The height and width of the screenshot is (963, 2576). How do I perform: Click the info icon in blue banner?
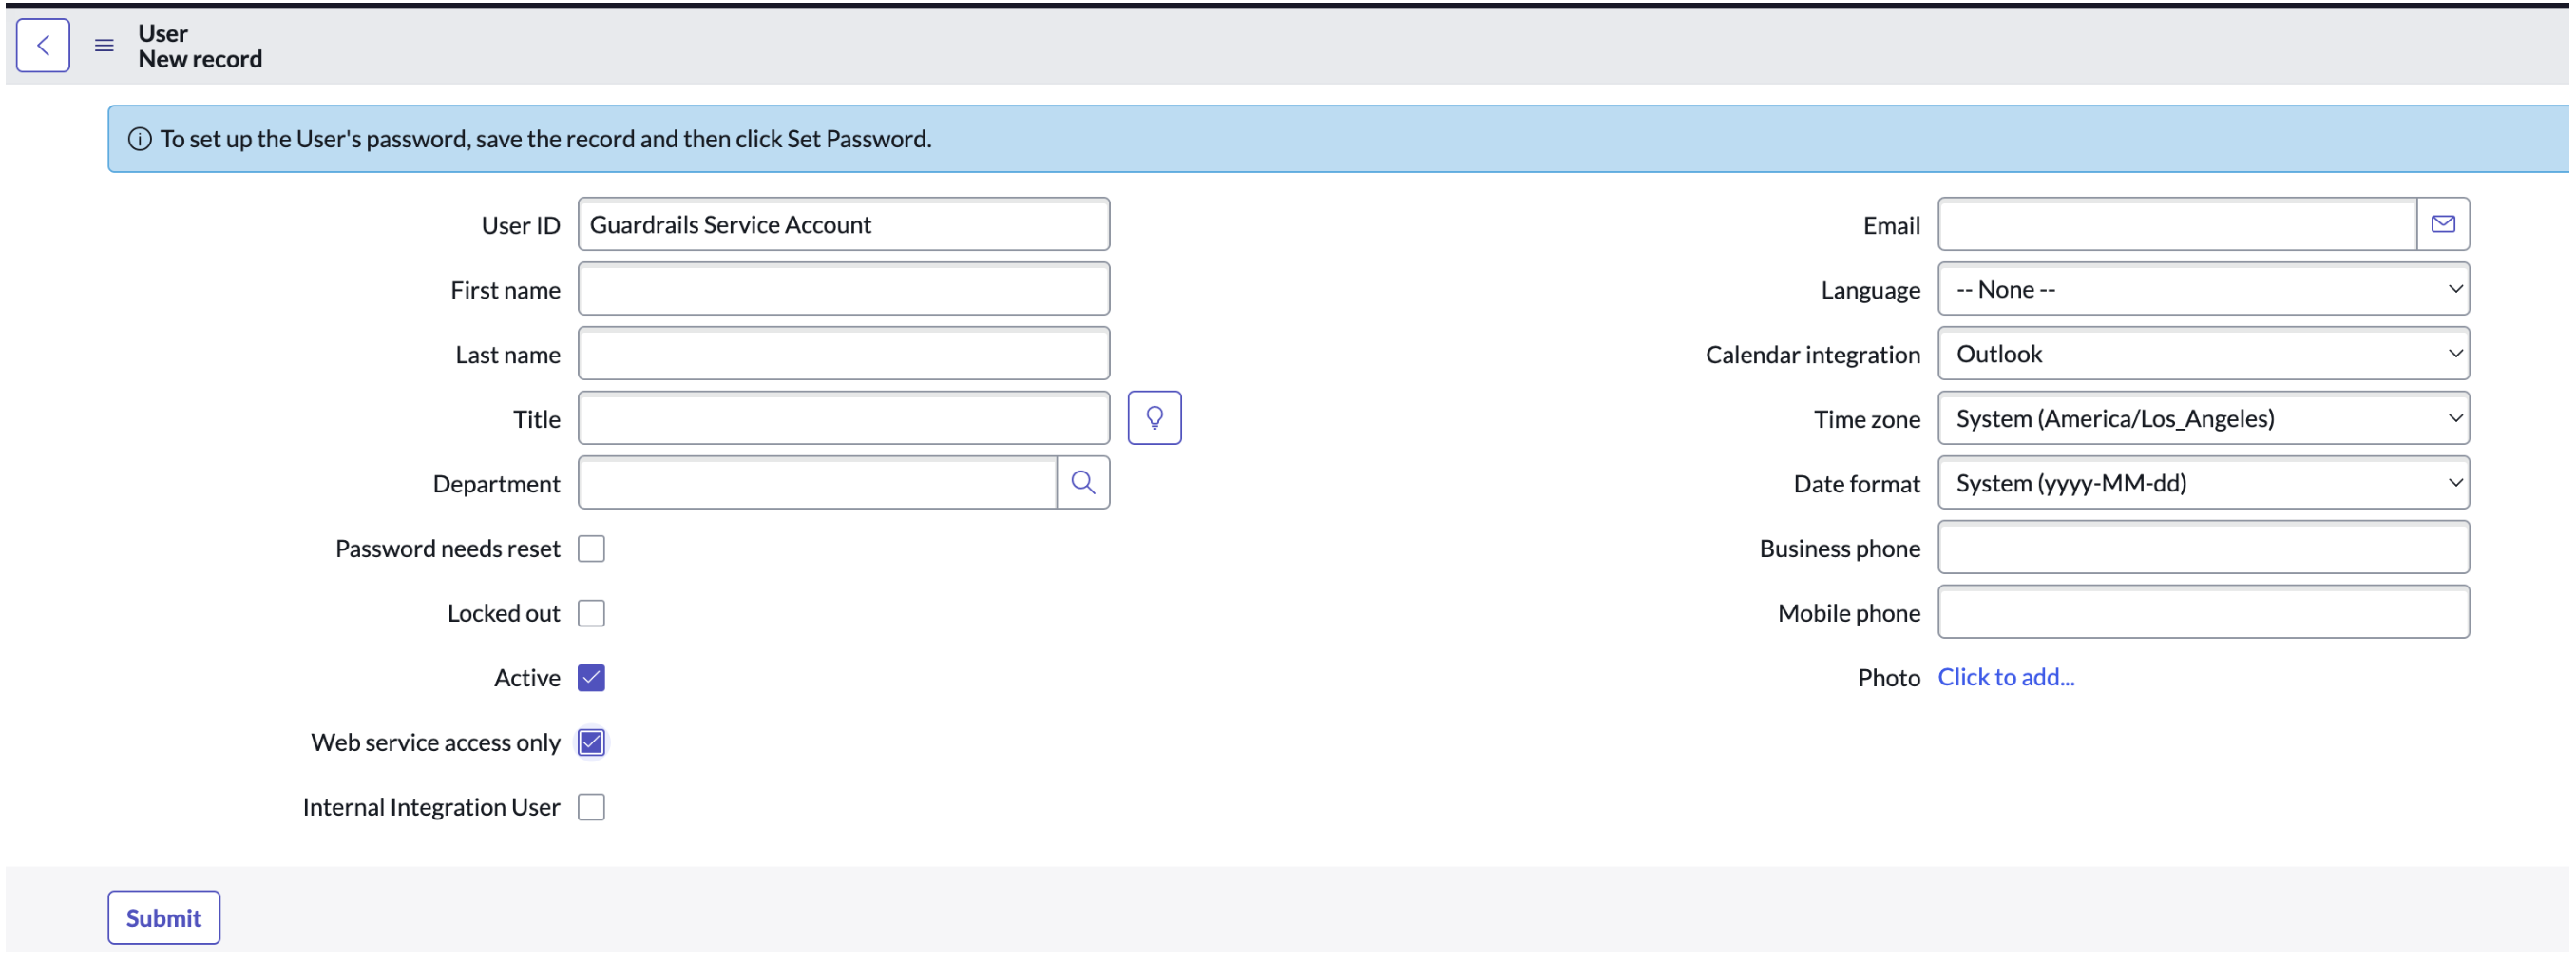click(x=140, y=139)
